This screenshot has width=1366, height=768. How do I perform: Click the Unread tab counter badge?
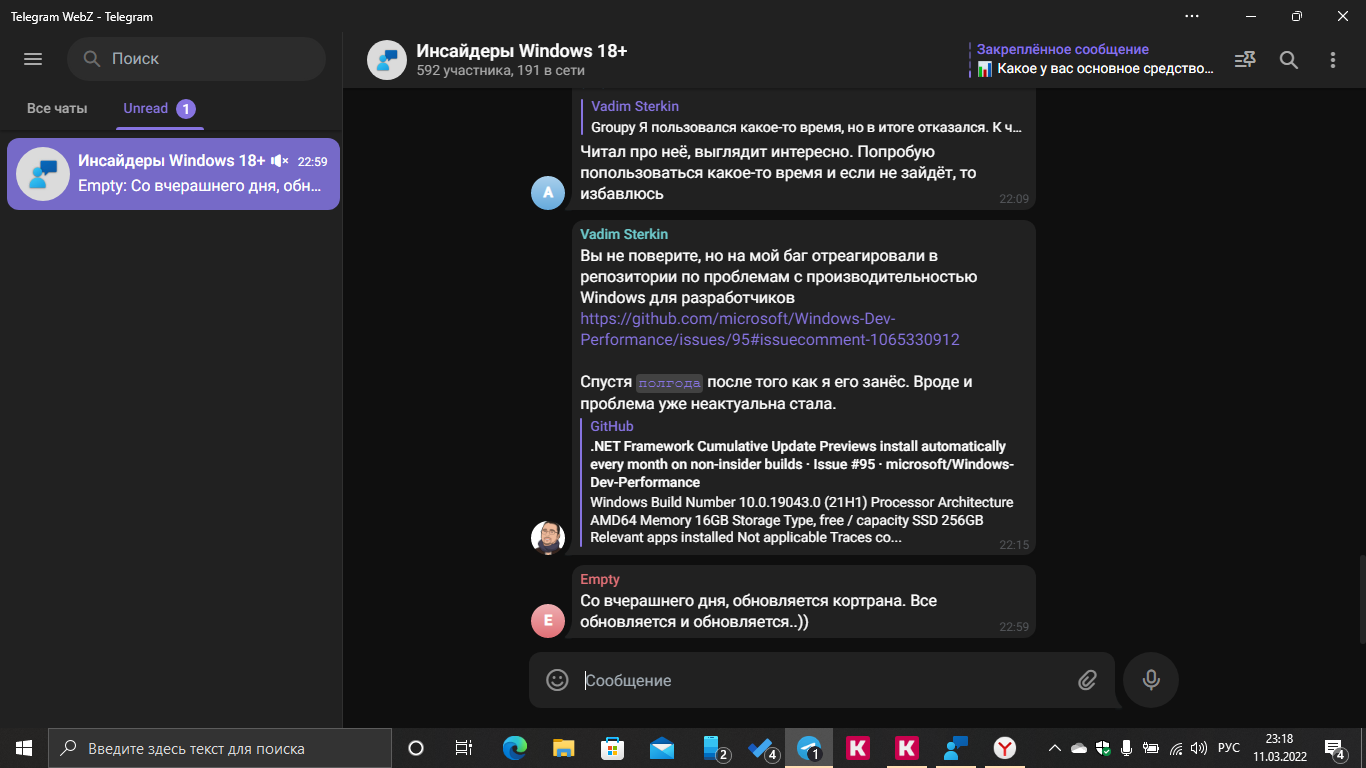[x=186, y=108]
